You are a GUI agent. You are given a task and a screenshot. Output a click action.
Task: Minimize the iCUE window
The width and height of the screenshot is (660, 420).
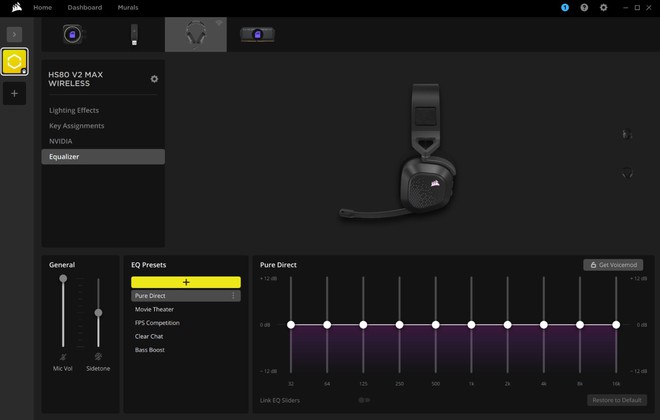[x=625, y=8]
